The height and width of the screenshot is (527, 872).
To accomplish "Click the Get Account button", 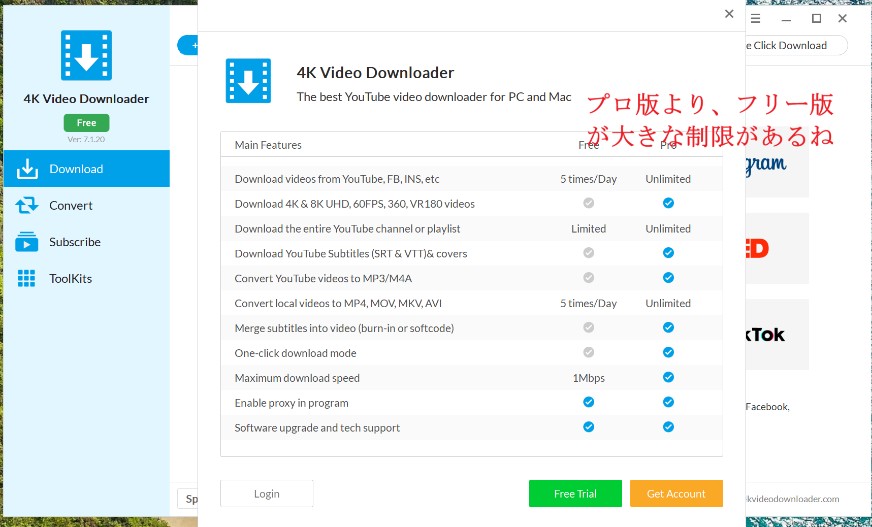I will click(x=676, y=494).
